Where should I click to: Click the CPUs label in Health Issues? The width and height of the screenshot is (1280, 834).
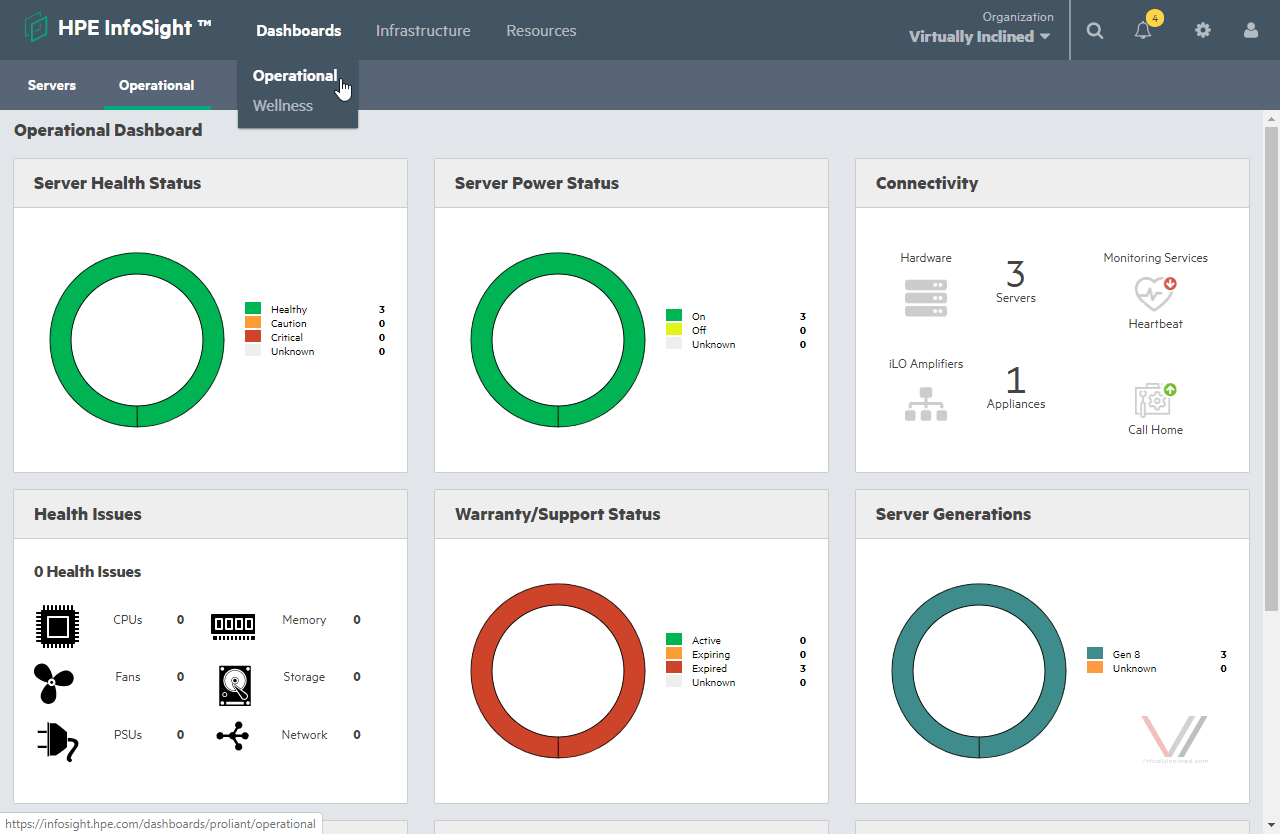pyautogui.click(x=128, y=620)
